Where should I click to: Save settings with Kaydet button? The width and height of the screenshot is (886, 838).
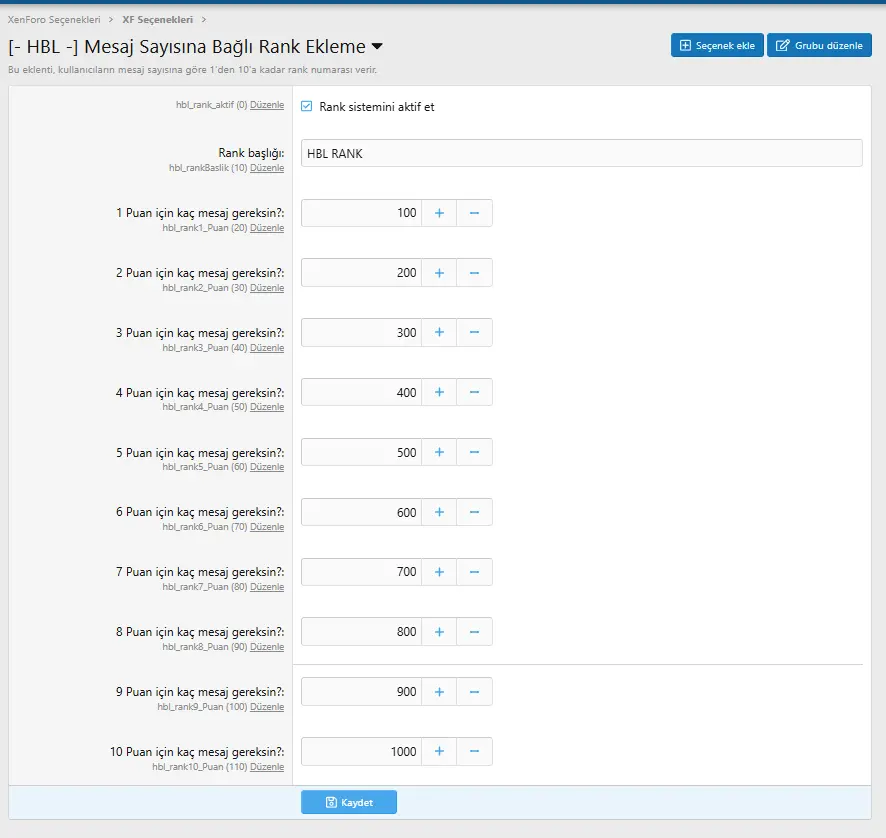click(349, 802)
